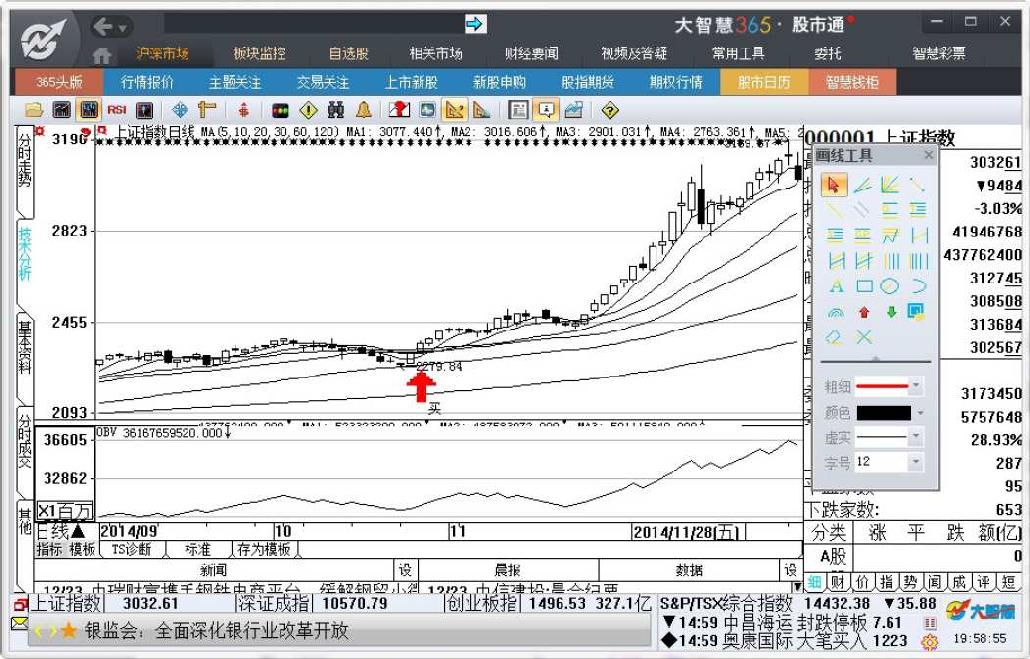The image size is (1030, 659).
Task: Click the envelope mail icon at bottom left
Action: [x=20, y=622]
